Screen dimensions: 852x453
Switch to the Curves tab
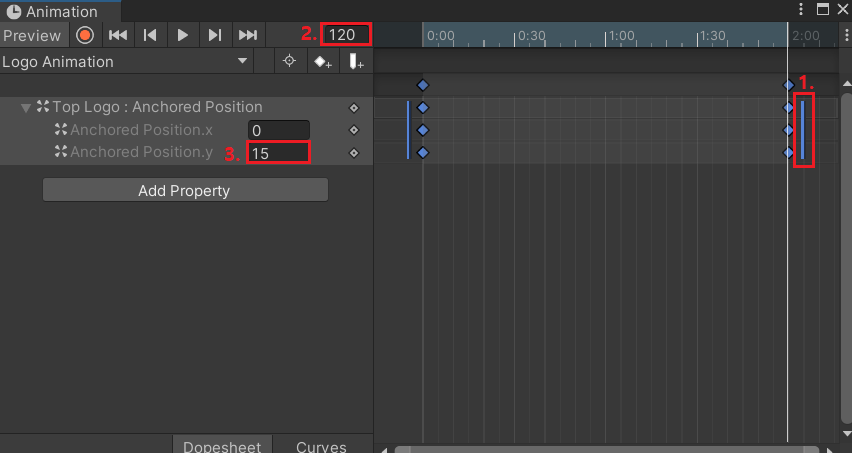click(x=321, y=445)
